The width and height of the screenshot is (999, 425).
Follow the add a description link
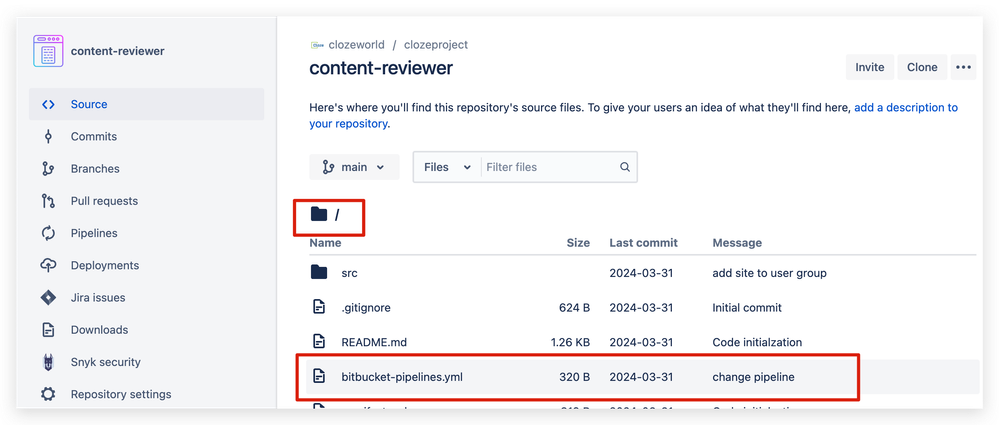906,108
